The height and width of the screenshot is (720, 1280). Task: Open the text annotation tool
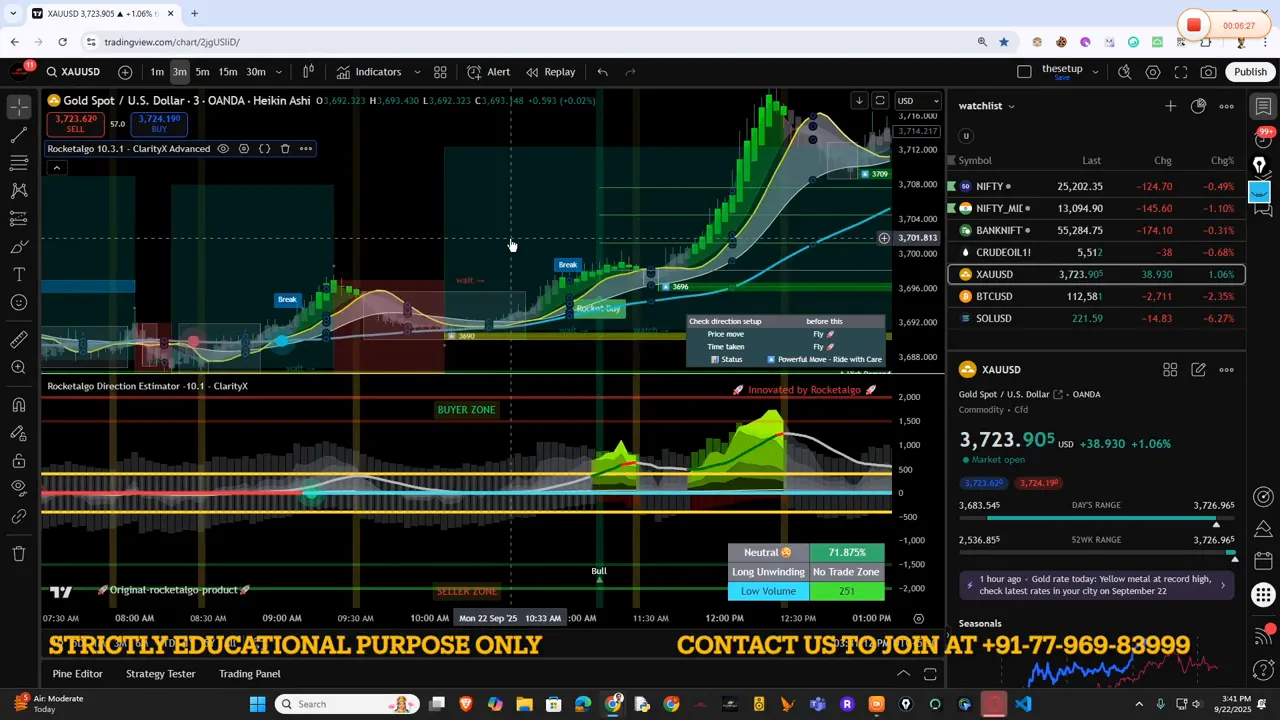coord(19,274)
